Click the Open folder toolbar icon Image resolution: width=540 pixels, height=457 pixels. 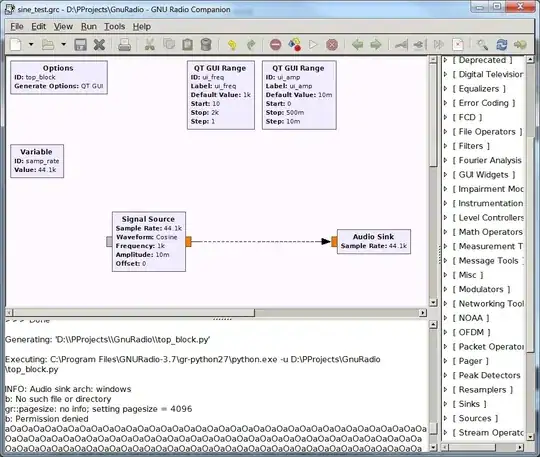point(48,44)
